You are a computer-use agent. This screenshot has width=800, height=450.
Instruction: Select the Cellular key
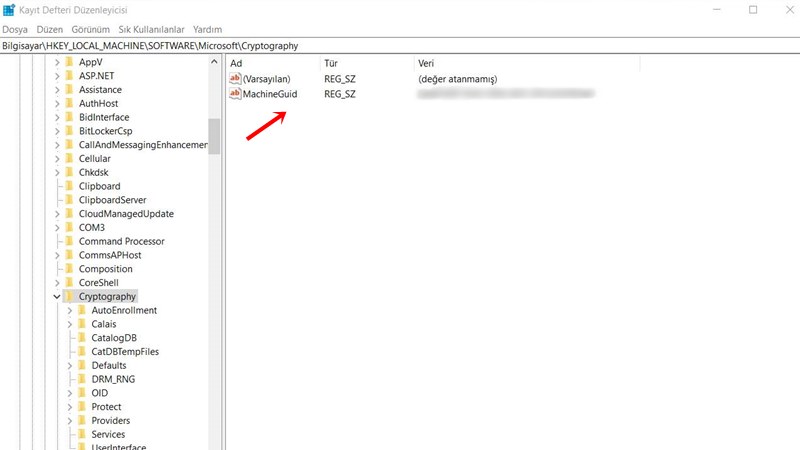(94, 159)
